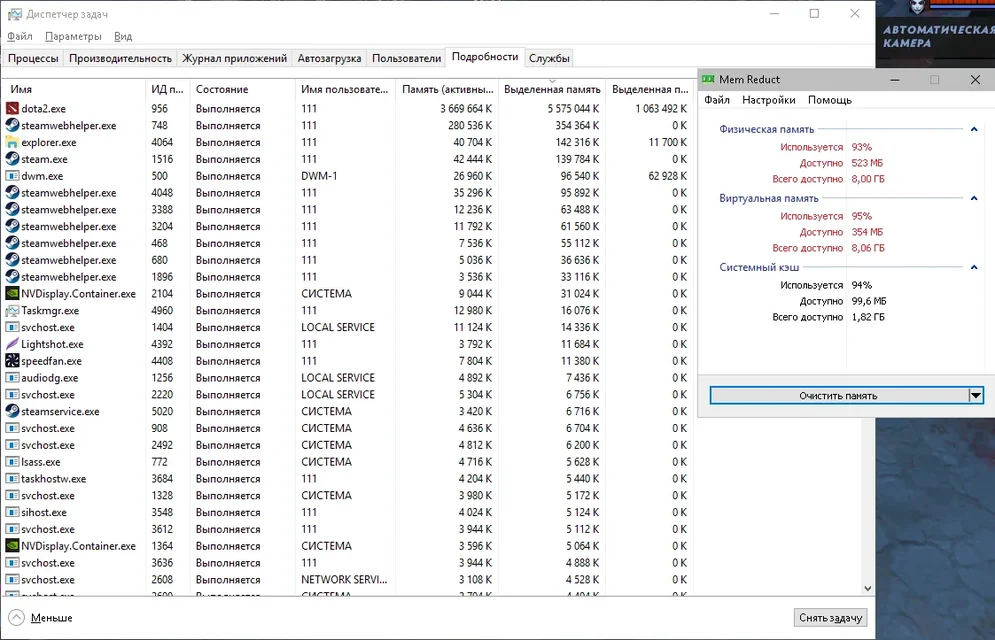
Task: Click the scrollbar down arrow in process list
Action: tap(867, 588)
